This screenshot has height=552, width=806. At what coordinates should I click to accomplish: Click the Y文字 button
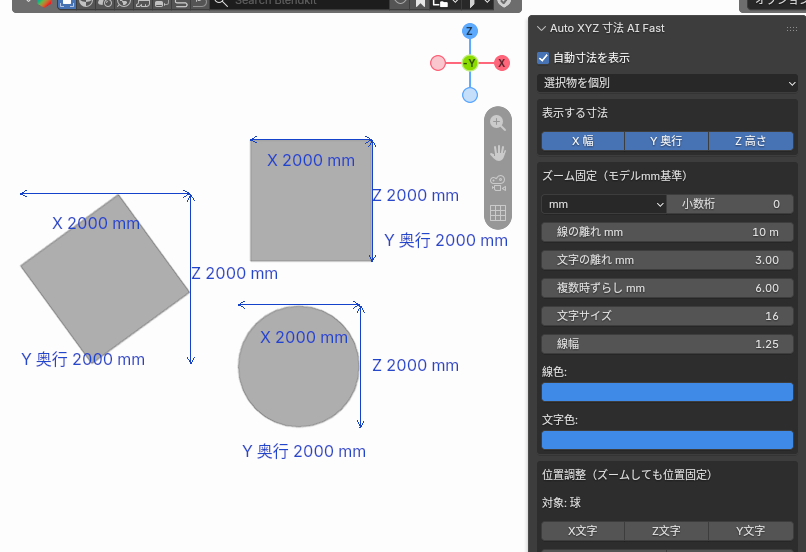click(750, 531)
